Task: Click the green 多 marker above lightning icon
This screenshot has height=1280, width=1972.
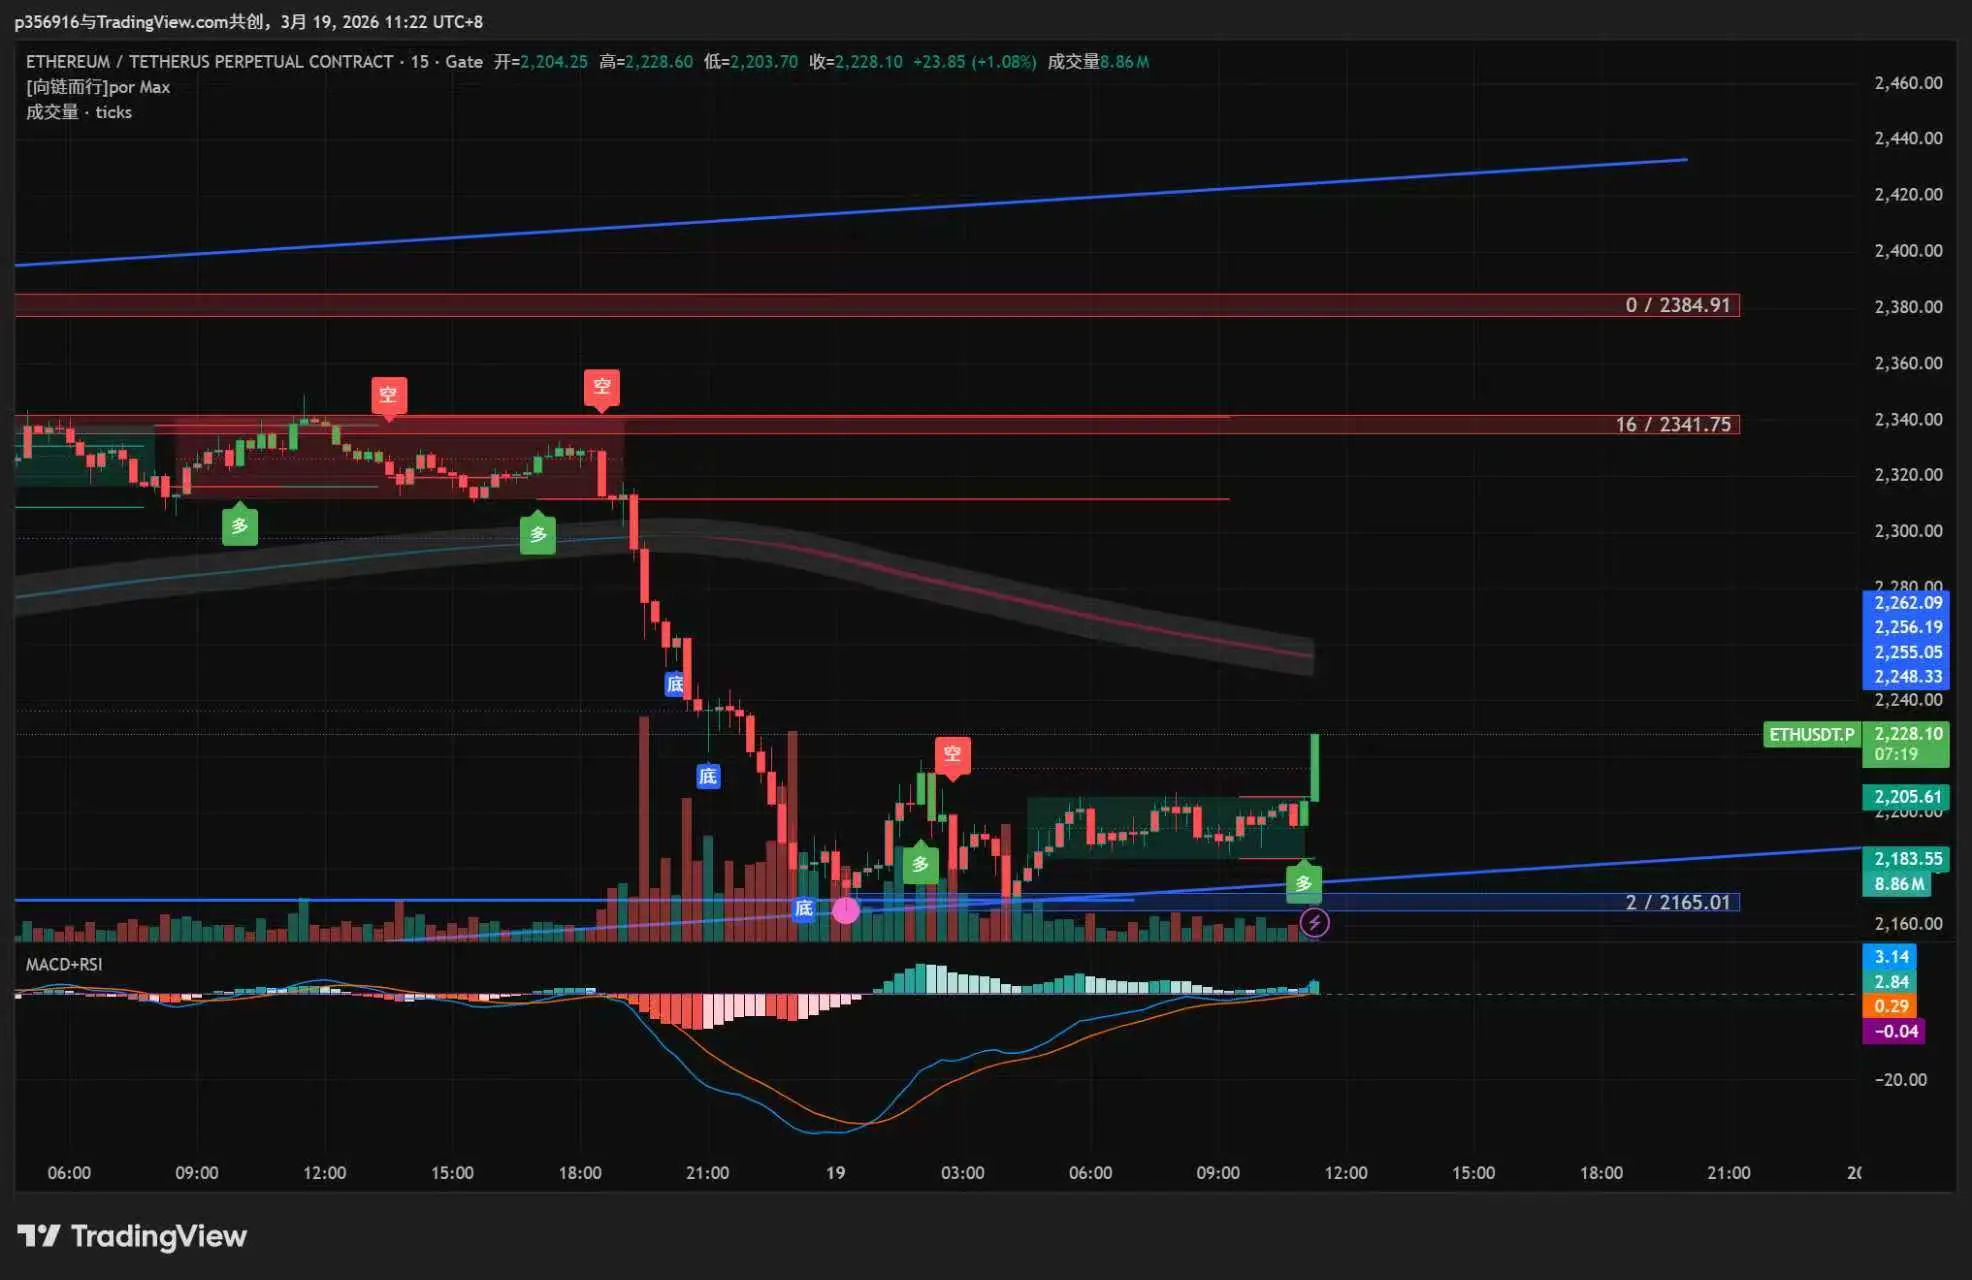Action: pos(1303,883)
